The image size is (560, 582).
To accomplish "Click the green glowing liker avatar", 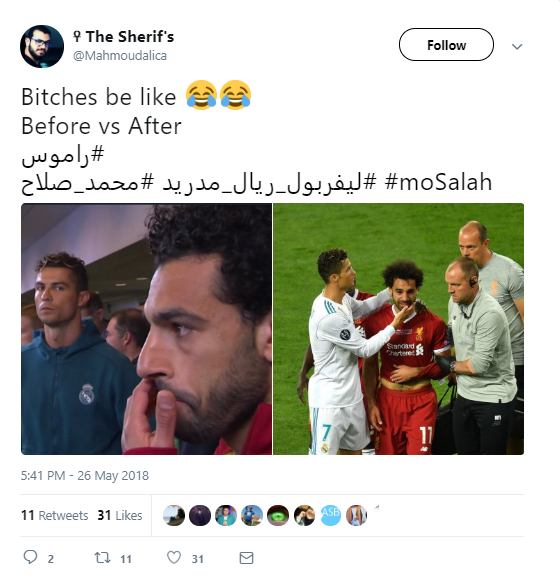I will click(x=278, y=515).
